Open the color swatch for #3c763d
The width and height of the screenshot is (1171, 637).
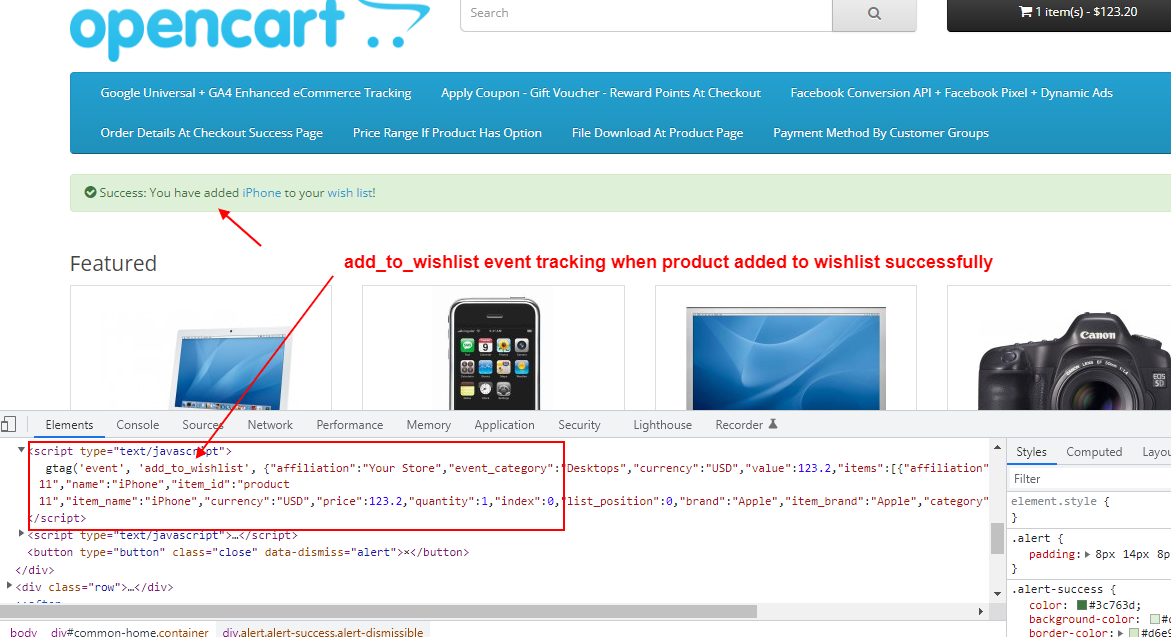coord(1081,606)
